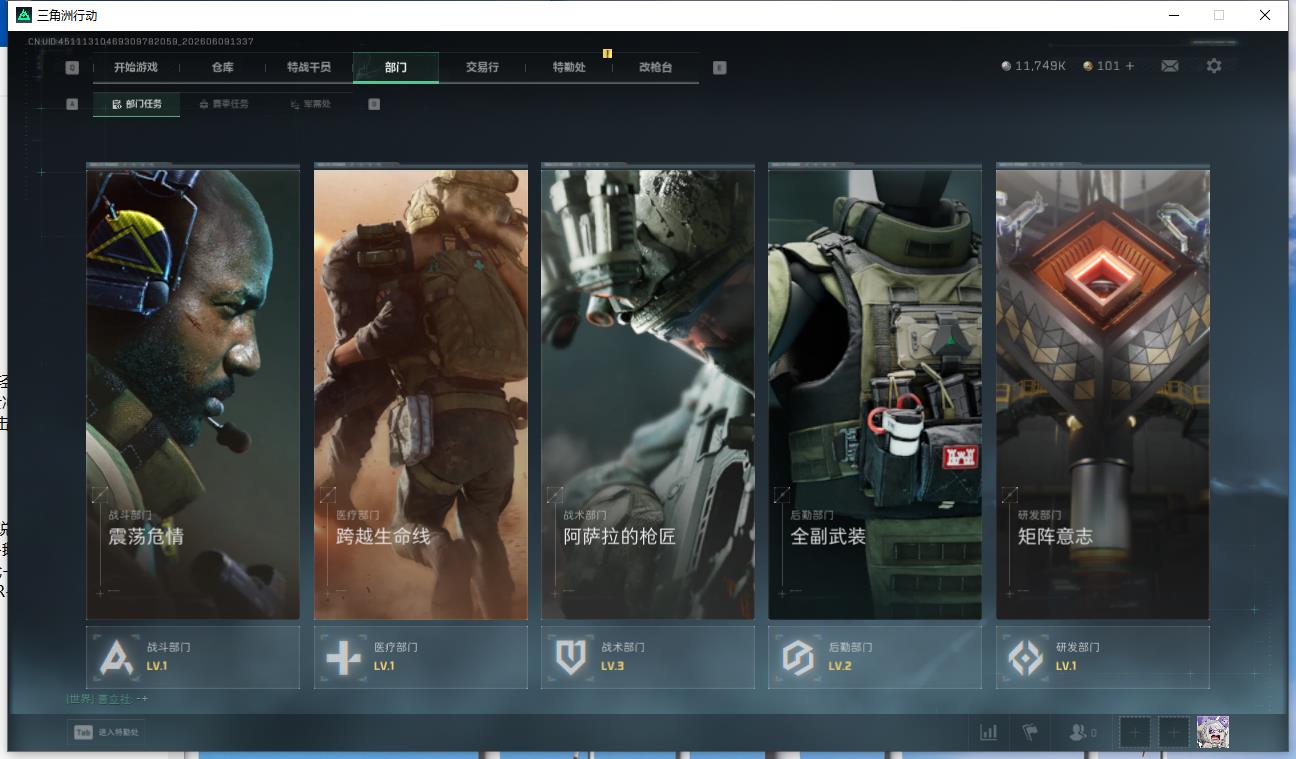Open the 军需处 sub-tab
Screen dimensions: 1296x759
pos(310,104)
